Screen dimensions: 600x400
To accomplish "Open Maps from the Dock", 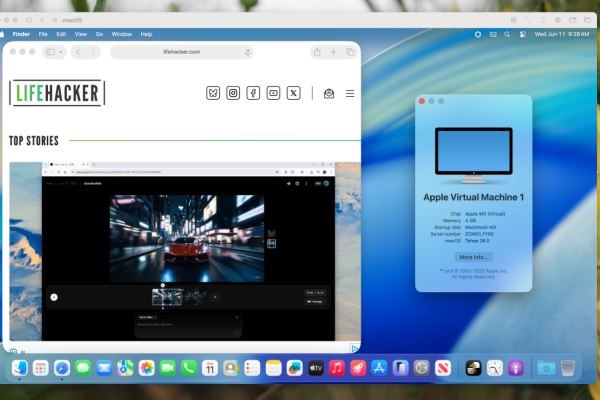I will click(125, 368).
